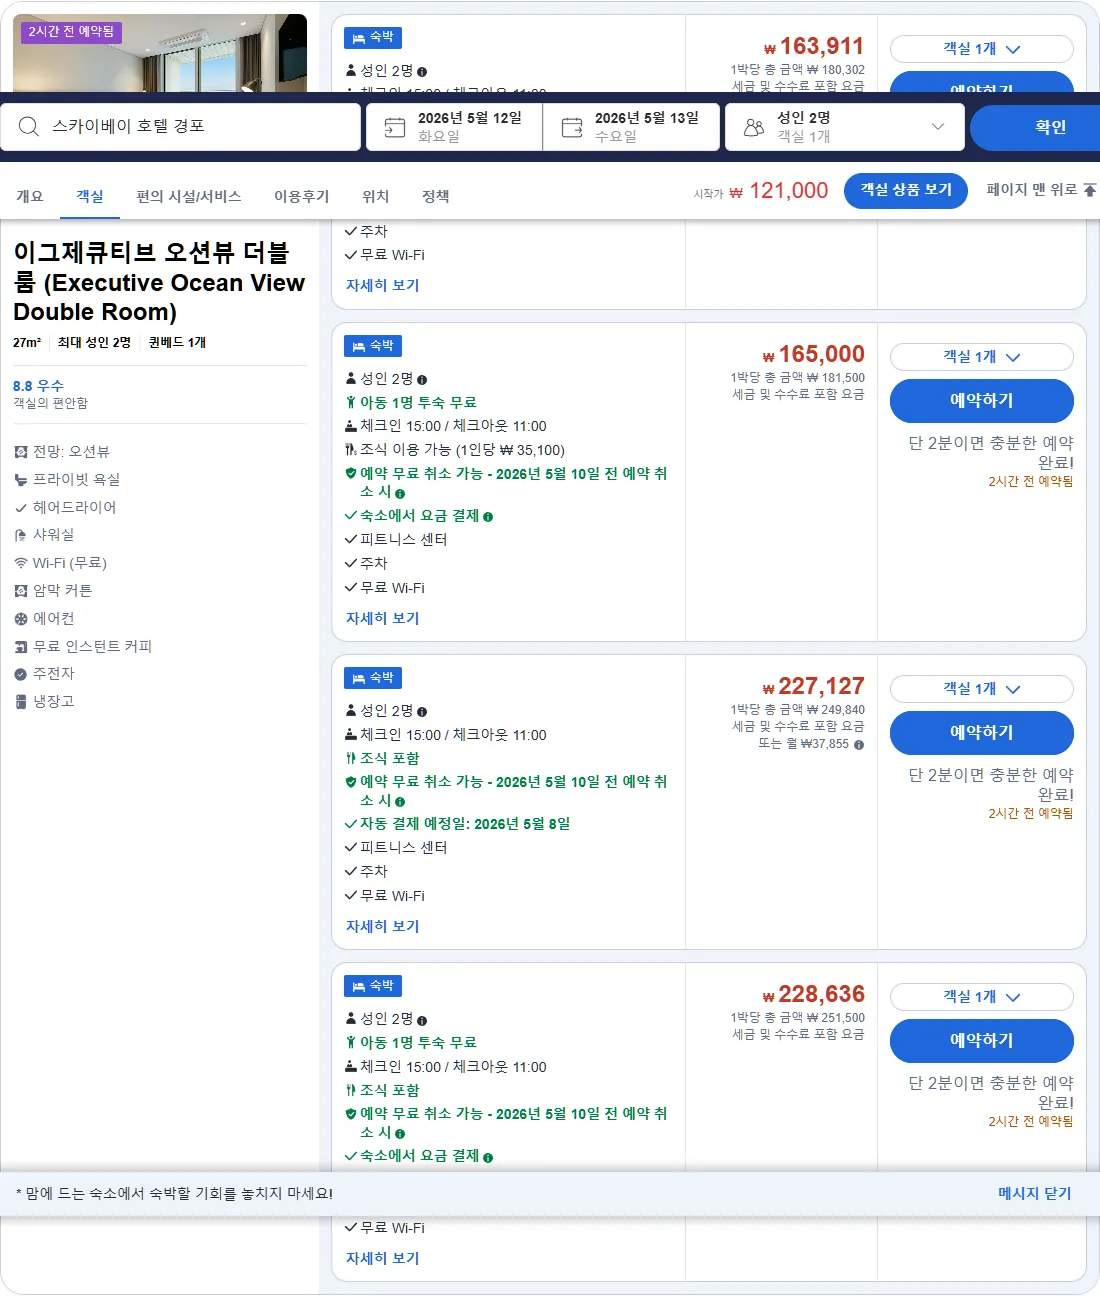Open the 위치 tab
The width and height of the screenshot is (1100, 1296).
coord(376,196)
